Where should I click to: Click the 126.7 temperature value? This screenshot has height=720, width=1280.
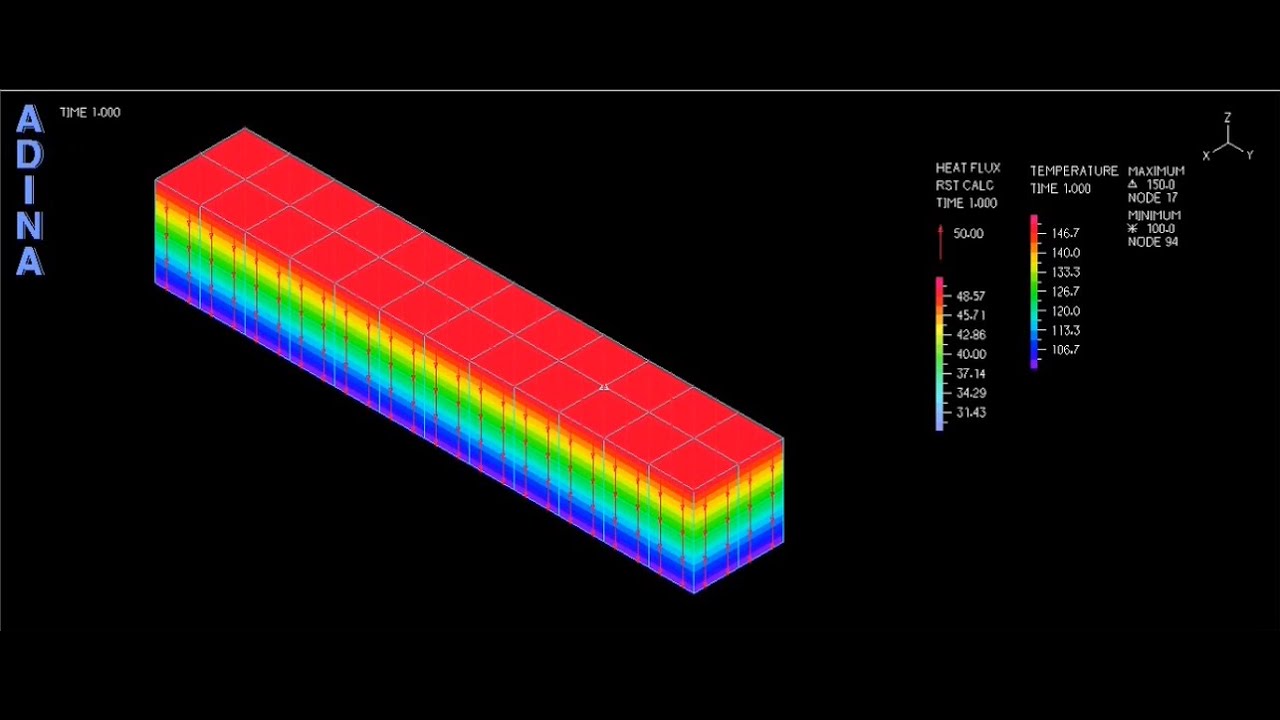pos(1065,292)
